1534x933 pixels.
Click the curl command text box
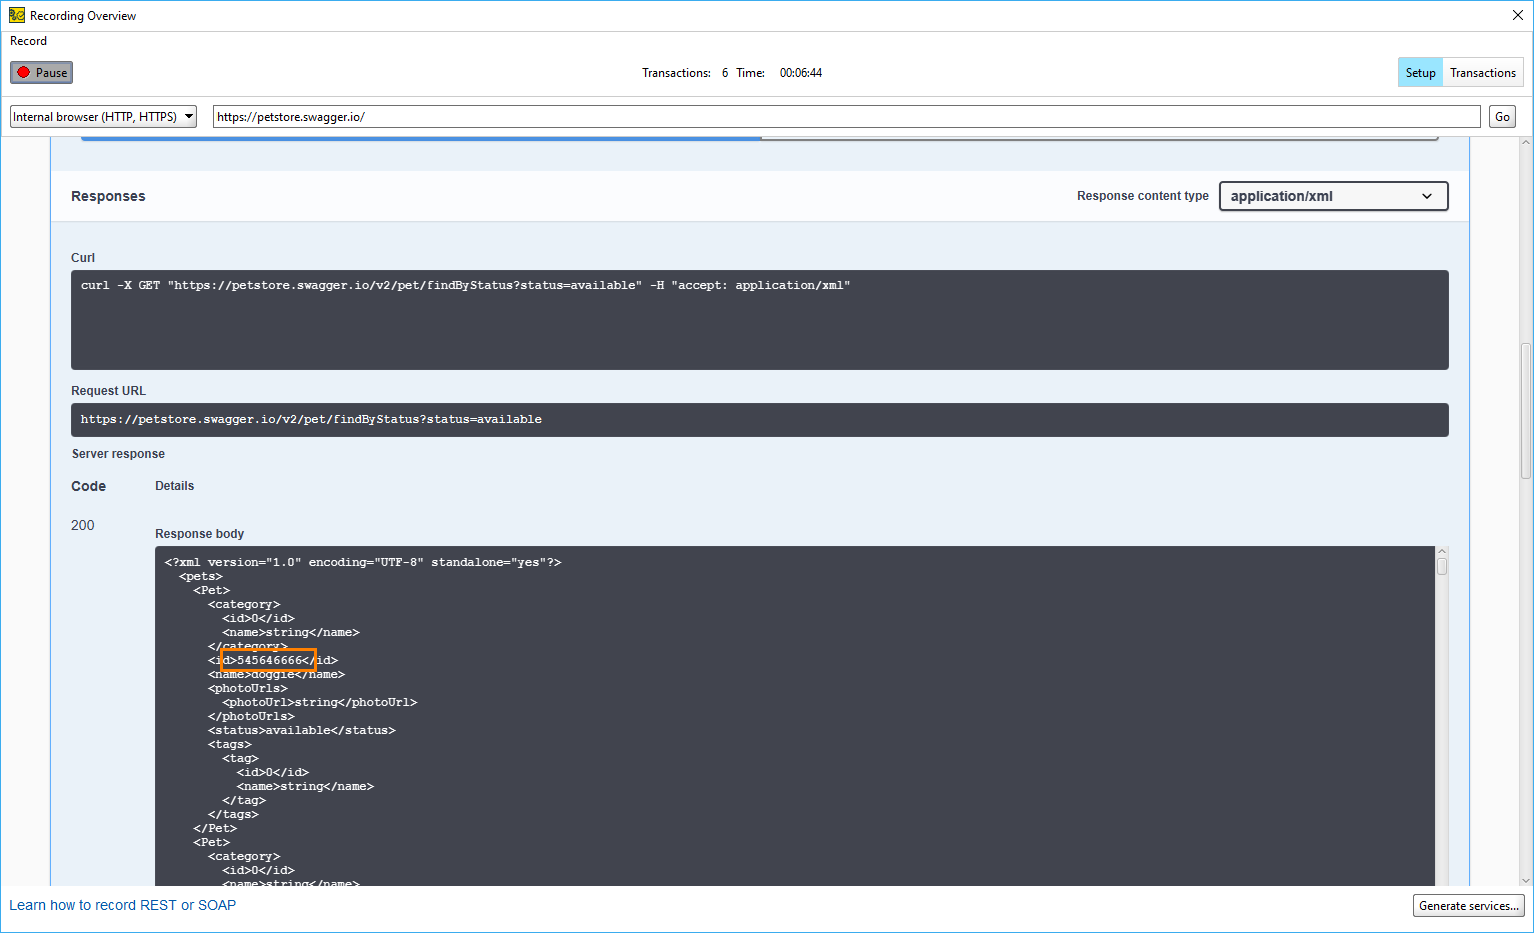click(759, 319)
